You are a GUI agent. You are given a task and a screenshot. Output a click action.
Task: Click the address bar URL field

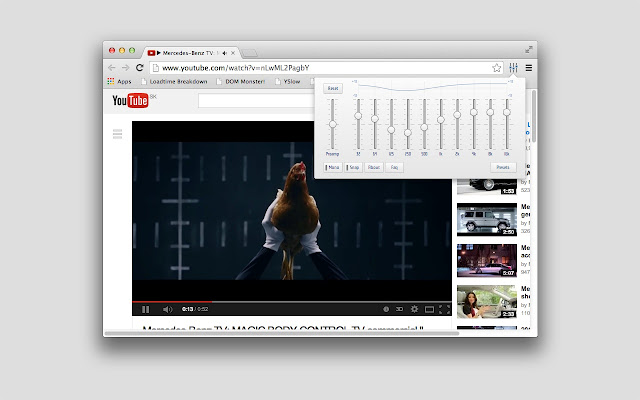324,68
